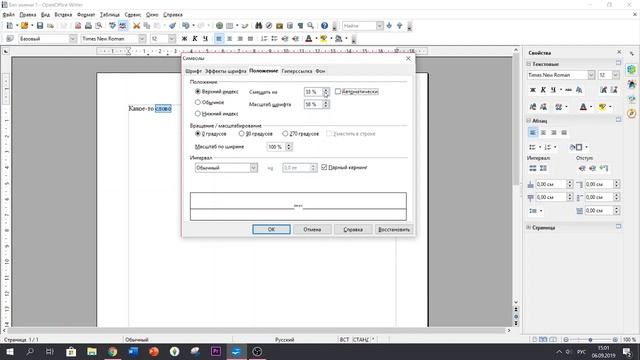Open the font size 12 dropdown in the formatting toolbar
Image resolution: width=640 pixels, height=360 pixels.
point(172,39)
